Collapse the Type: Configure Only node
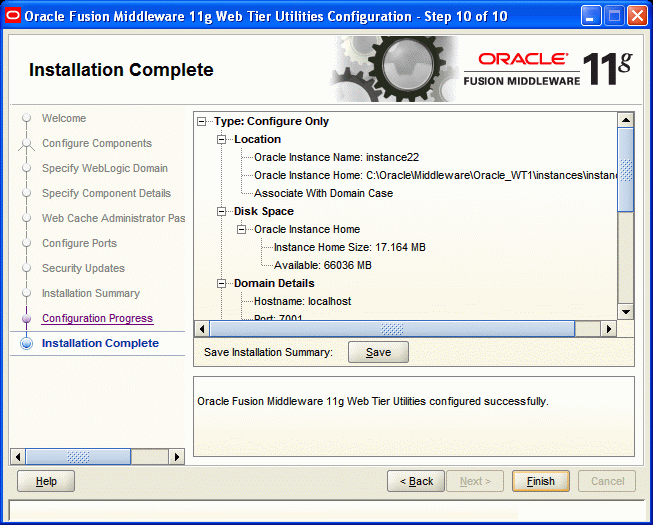Screen dimensions: 653x525 pos(202,122)
